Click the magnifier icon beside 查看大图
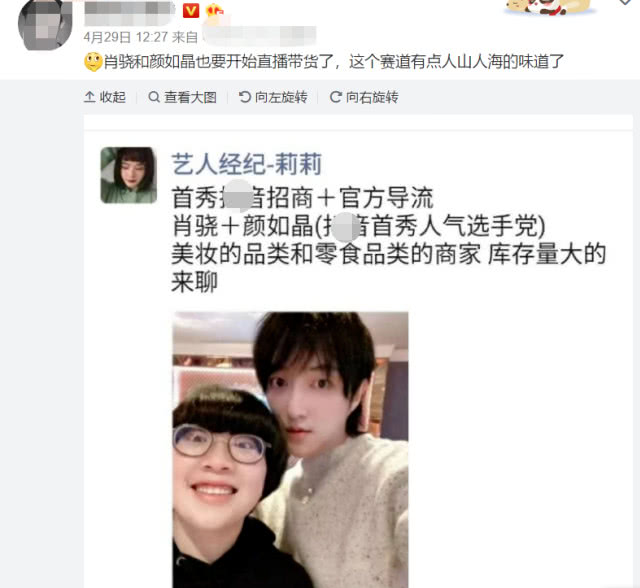This screenshot has height=588, width=640. [x=154, y=97]
